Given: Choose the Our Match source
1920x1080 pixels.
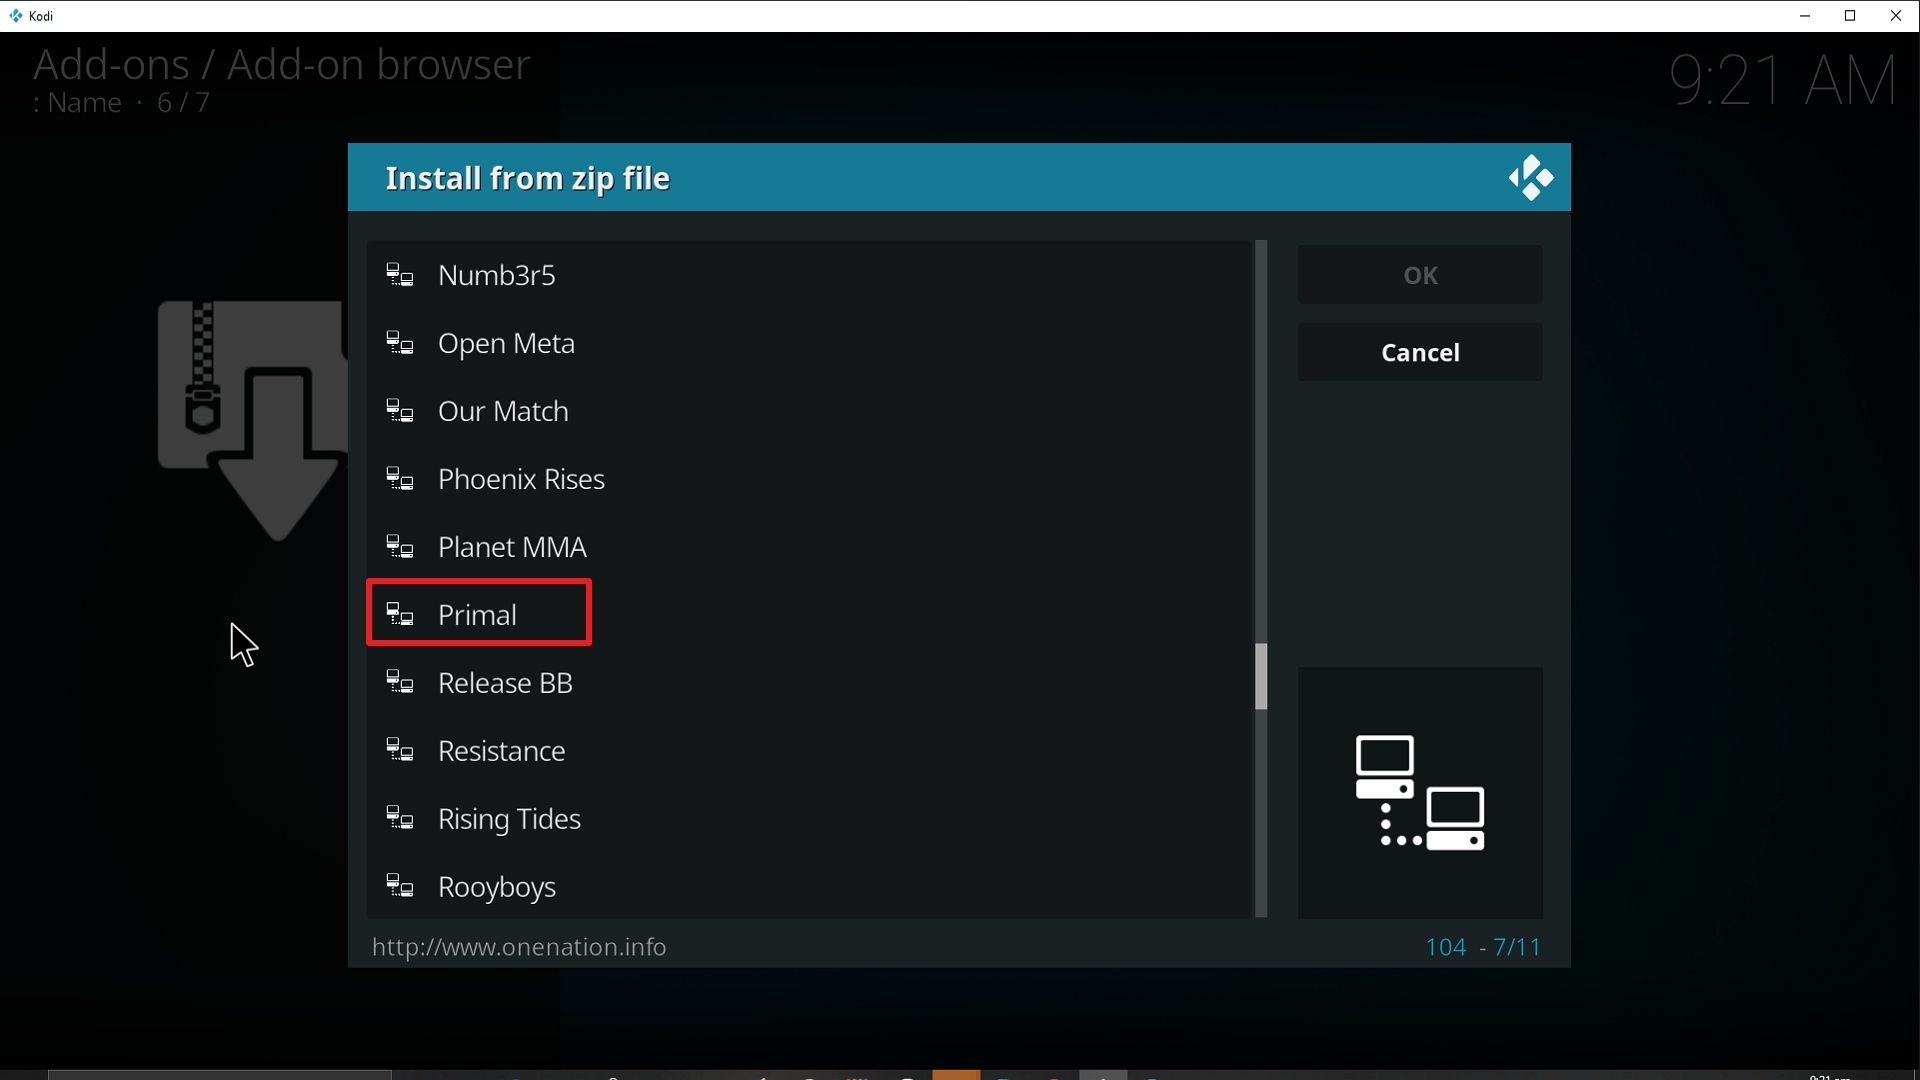Looking at the screenshot, I should pyautogui.click(x=810, y=411).
